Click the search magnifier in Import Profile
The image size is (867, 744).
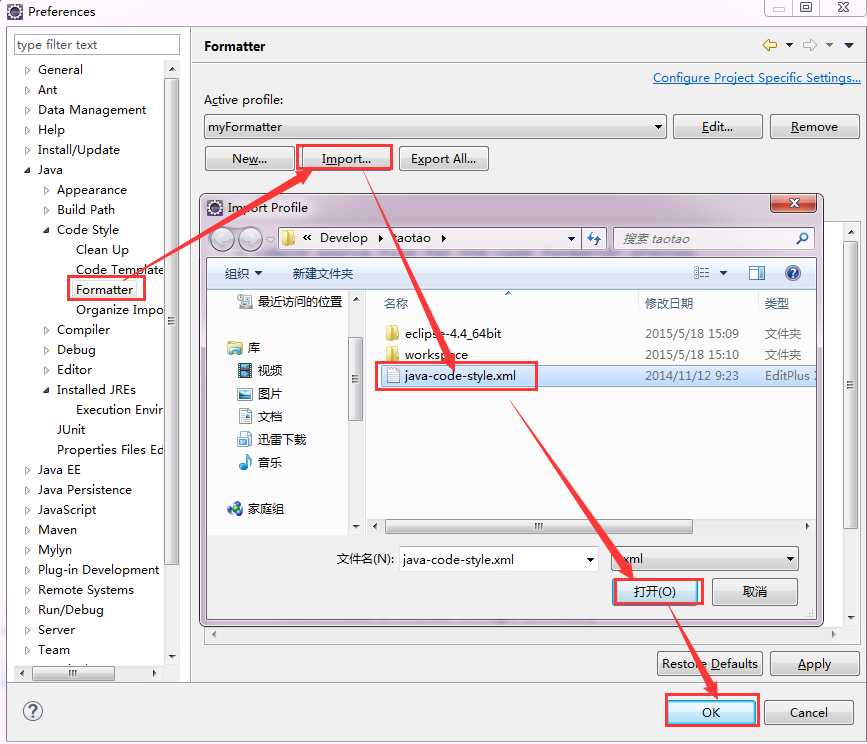point(802,238)
